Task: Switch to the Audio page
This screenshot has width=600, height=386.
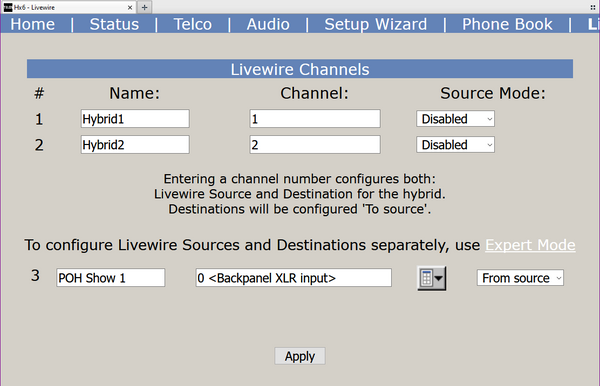Action: [268, 24]
